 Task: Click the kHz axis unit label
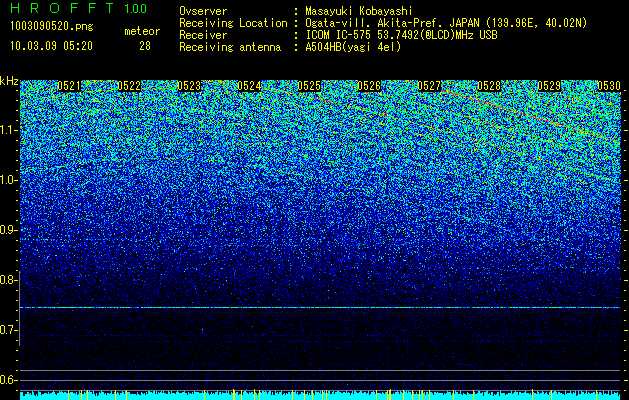[x=9, y=81]
